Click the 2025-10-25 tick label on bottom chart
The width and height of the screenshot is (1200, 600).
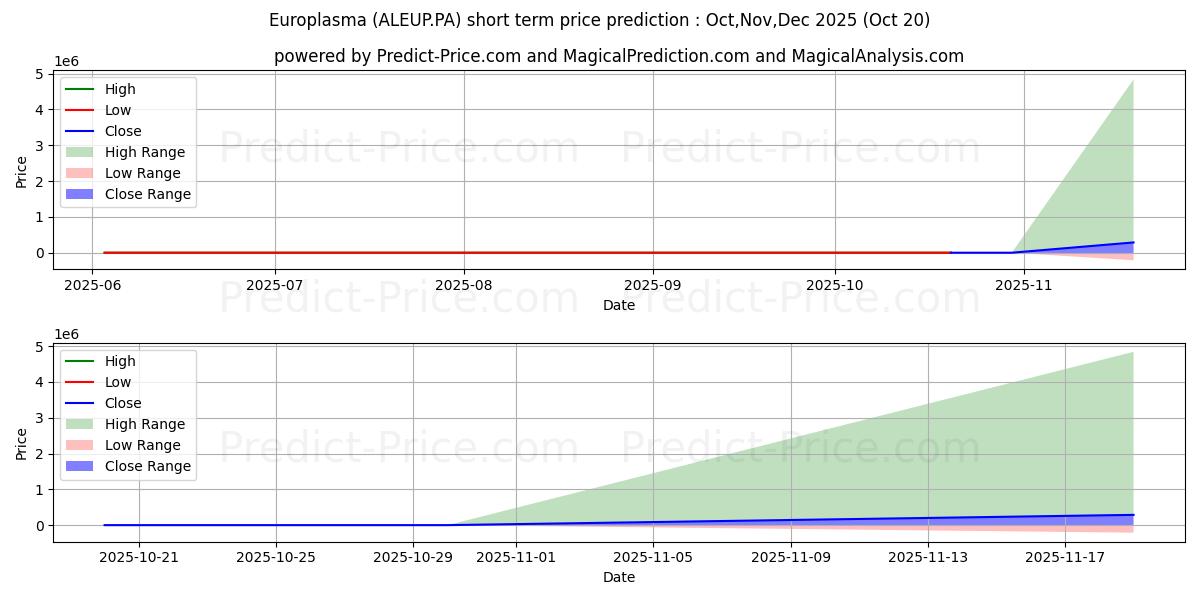276,558
